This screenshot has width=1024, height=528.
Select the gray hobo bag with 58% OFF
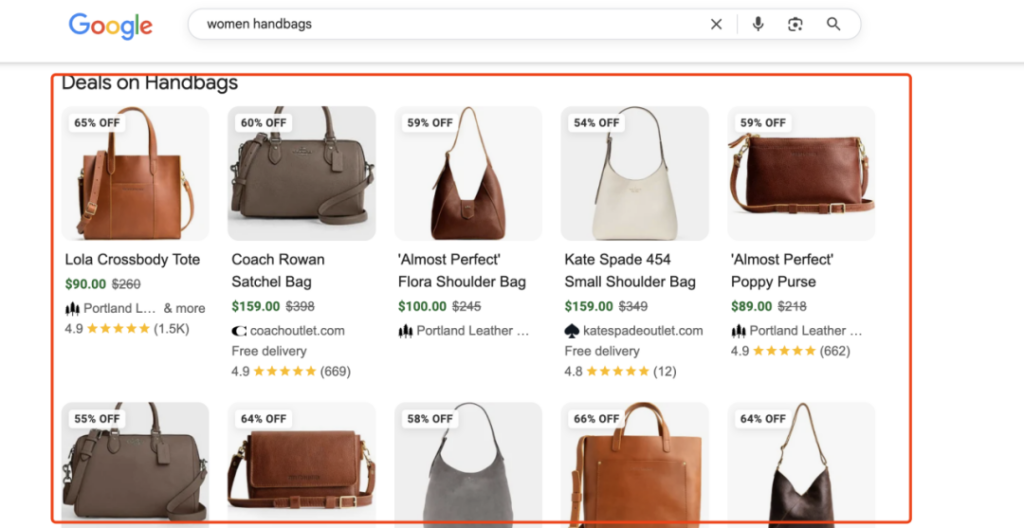[468, 464]
